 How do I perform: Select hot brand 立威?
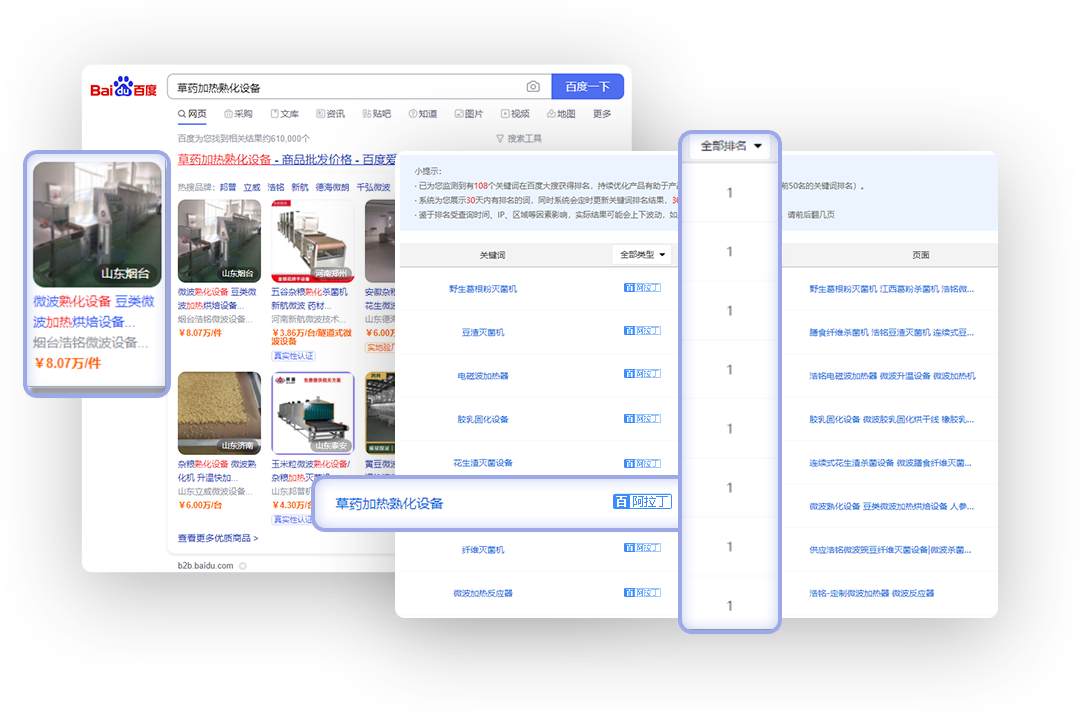pyautogui.click(x=252, y=187)
